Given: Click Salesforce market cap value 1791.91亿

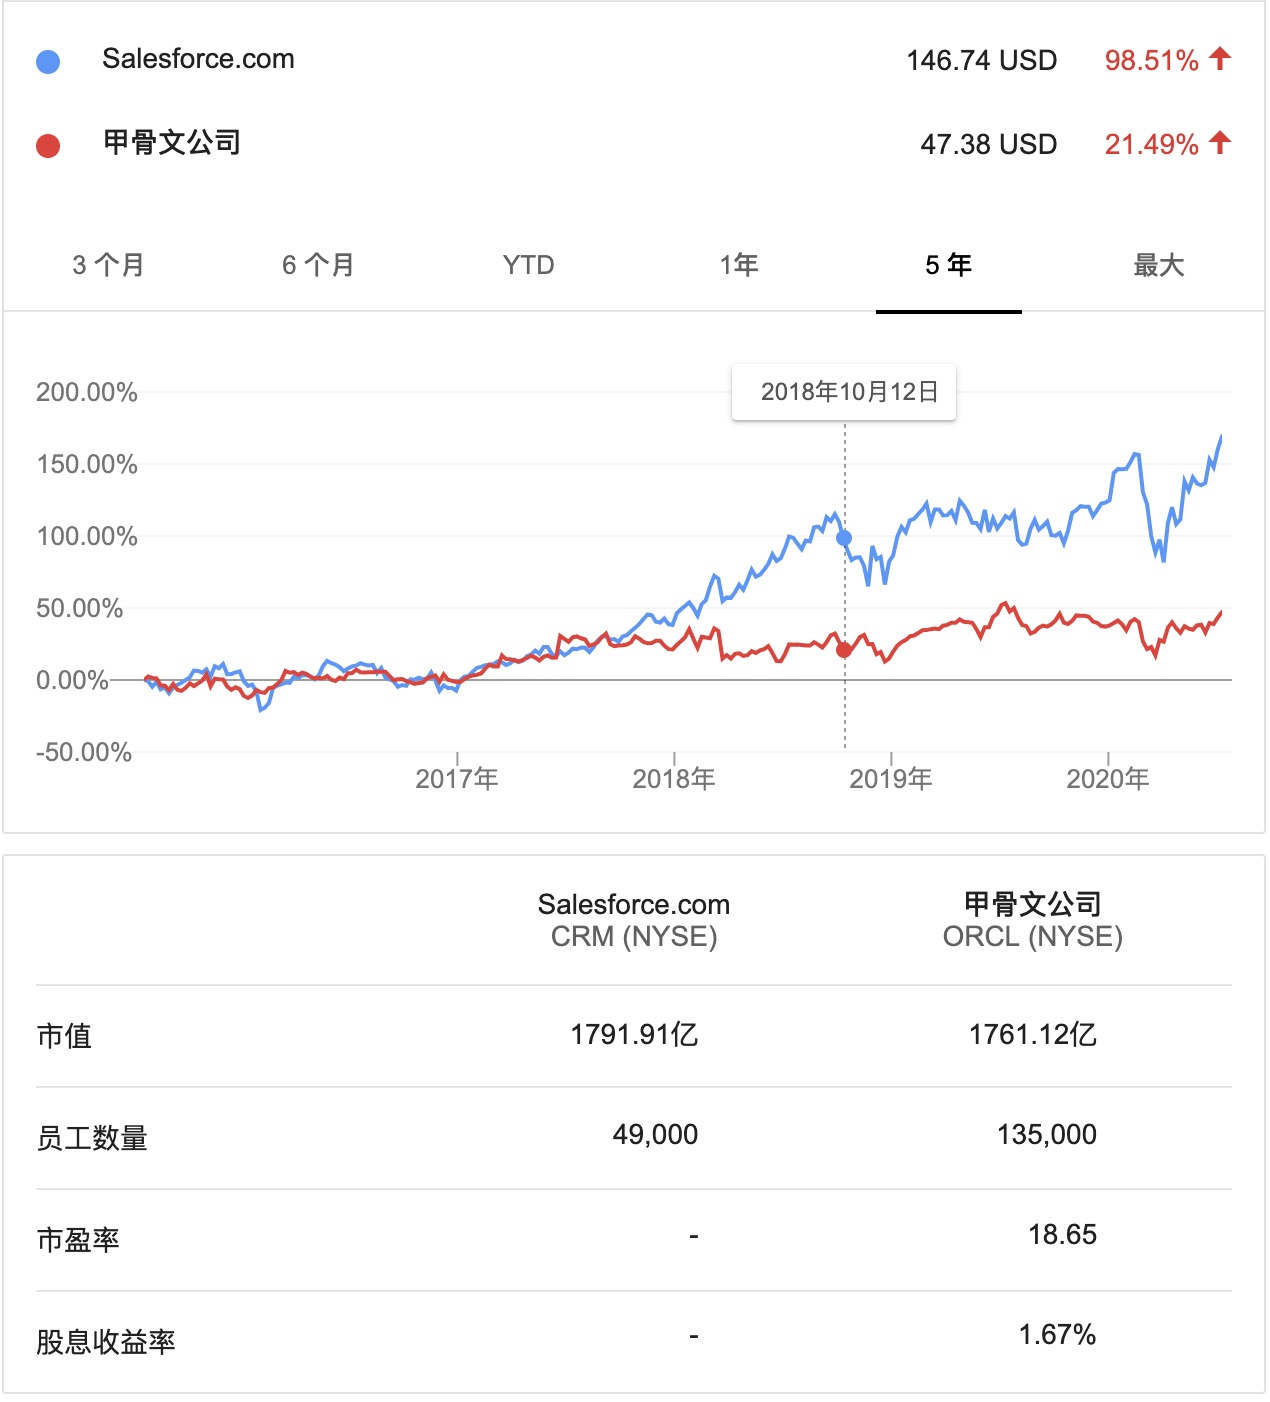Looking at the screenshot, I should (x=634, y=1034).
